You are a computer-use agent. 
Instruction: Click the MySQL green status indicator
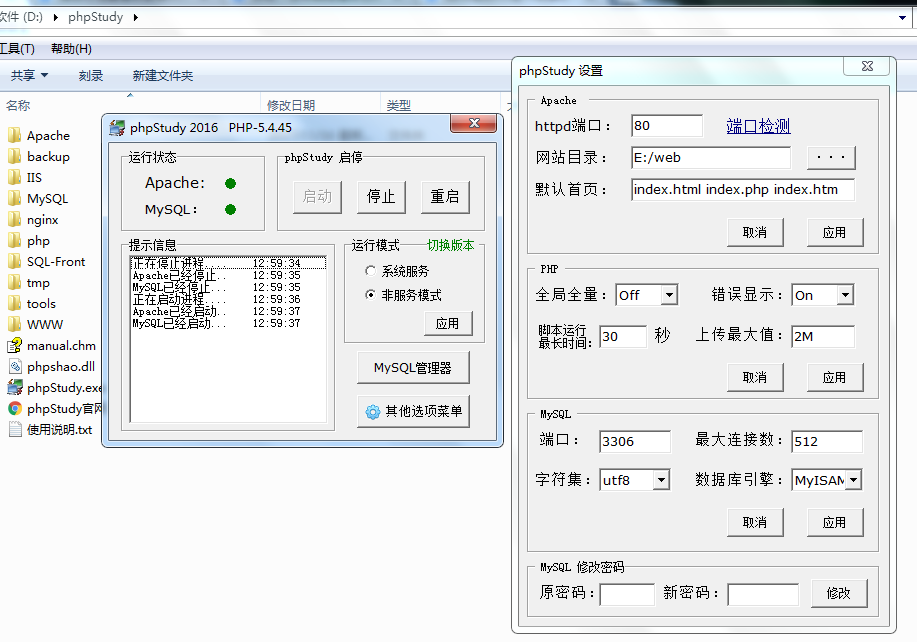pyautogui.click(x=230, y=209)
